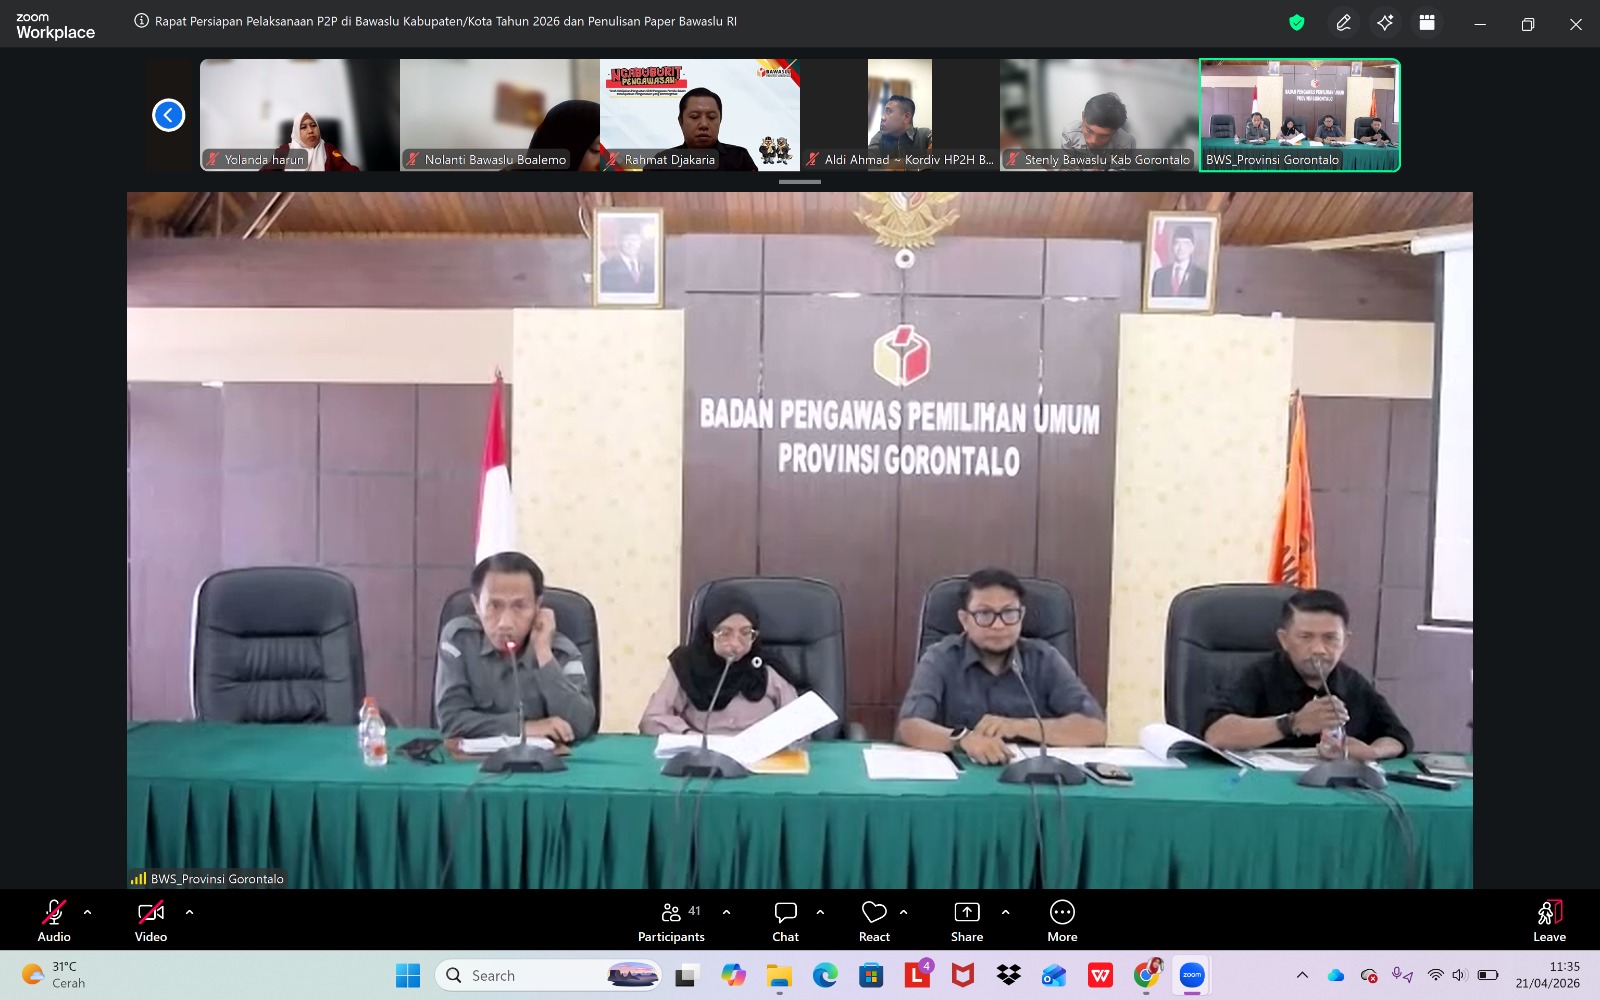
Task: Expand chat options arrow
Action: point(820,912)
